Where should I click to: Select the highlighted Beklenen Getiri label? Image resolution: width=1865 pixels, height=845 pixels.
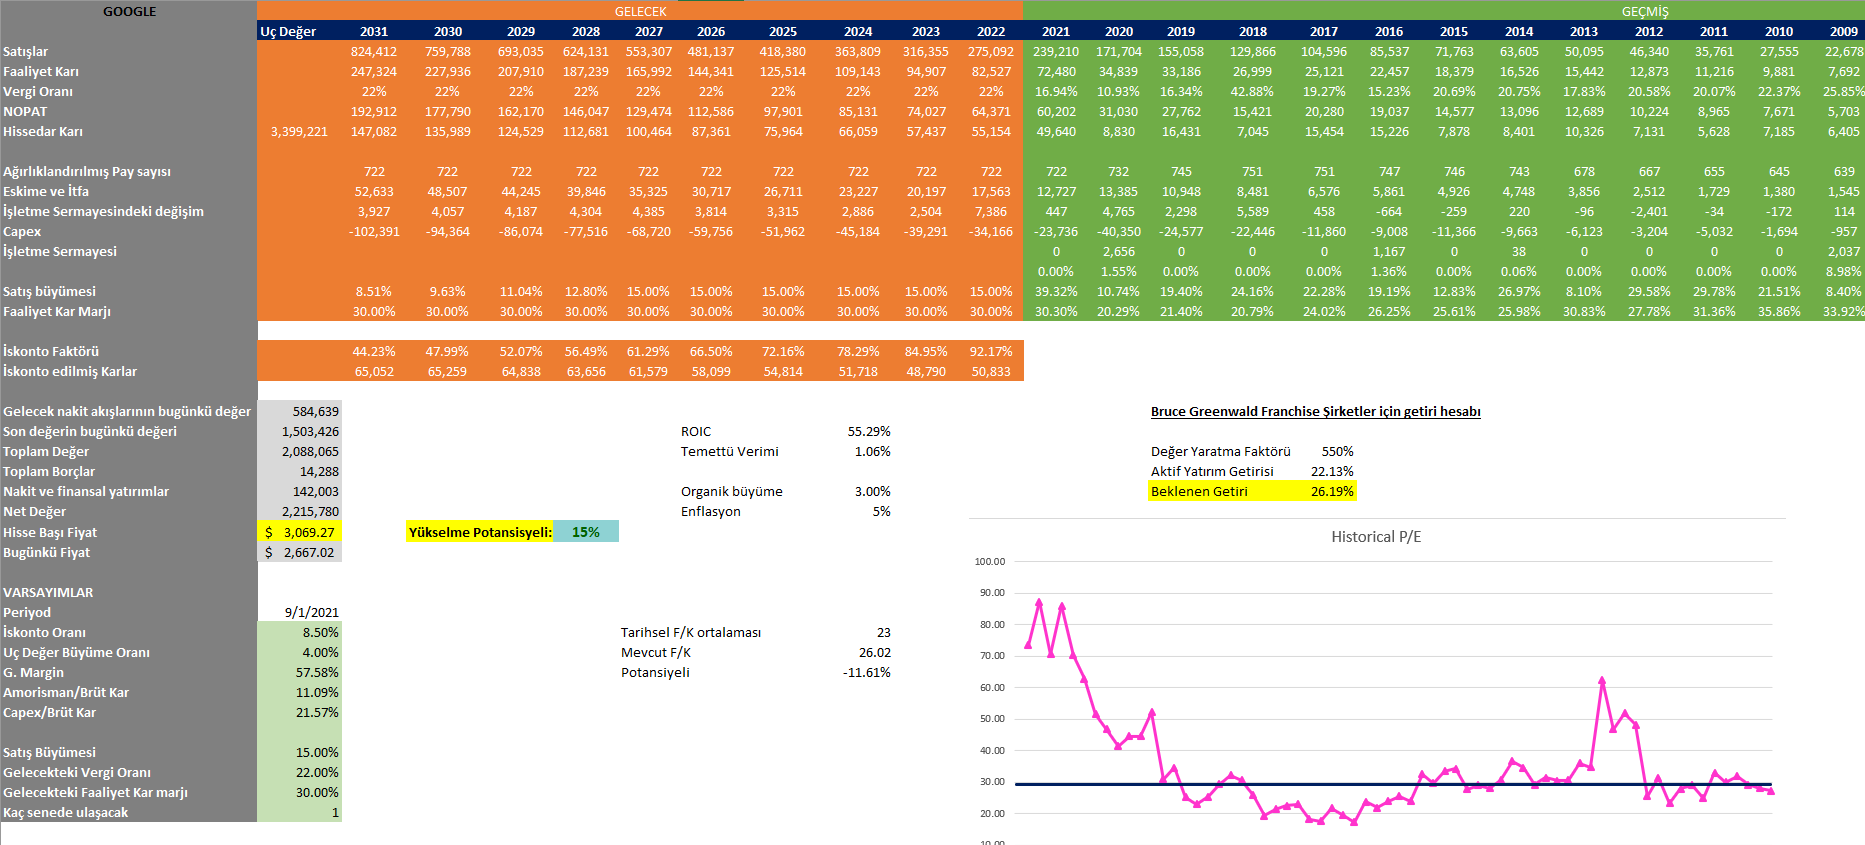(1199, 491)
